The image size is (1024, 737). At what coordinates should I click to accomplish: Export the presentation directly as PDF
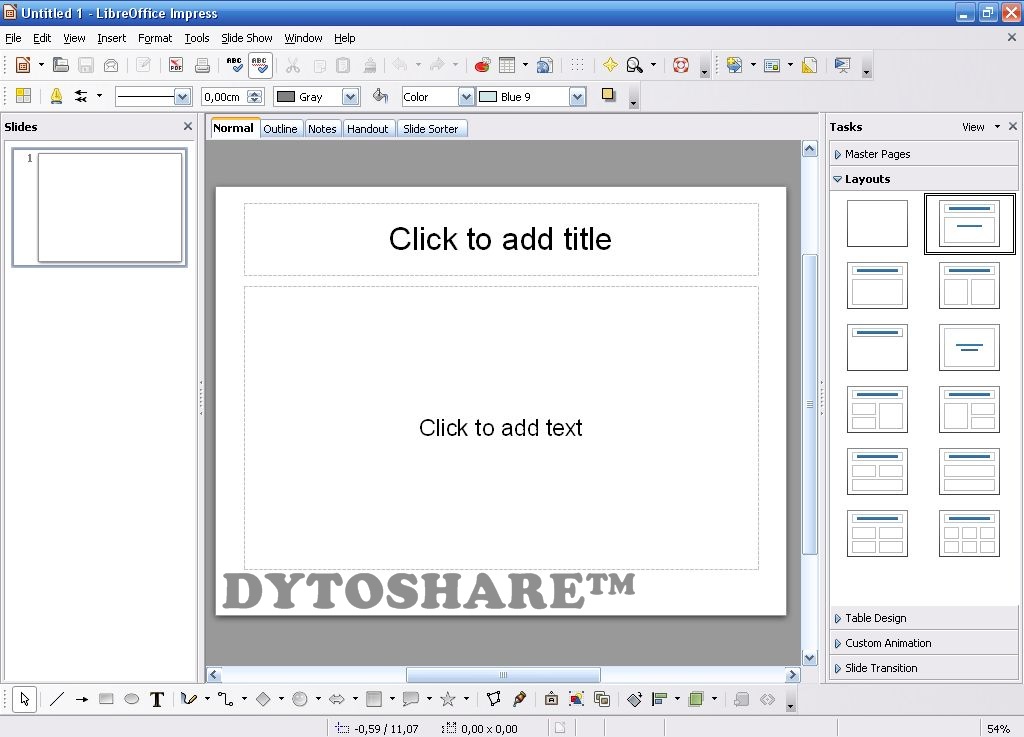point(176,64)
